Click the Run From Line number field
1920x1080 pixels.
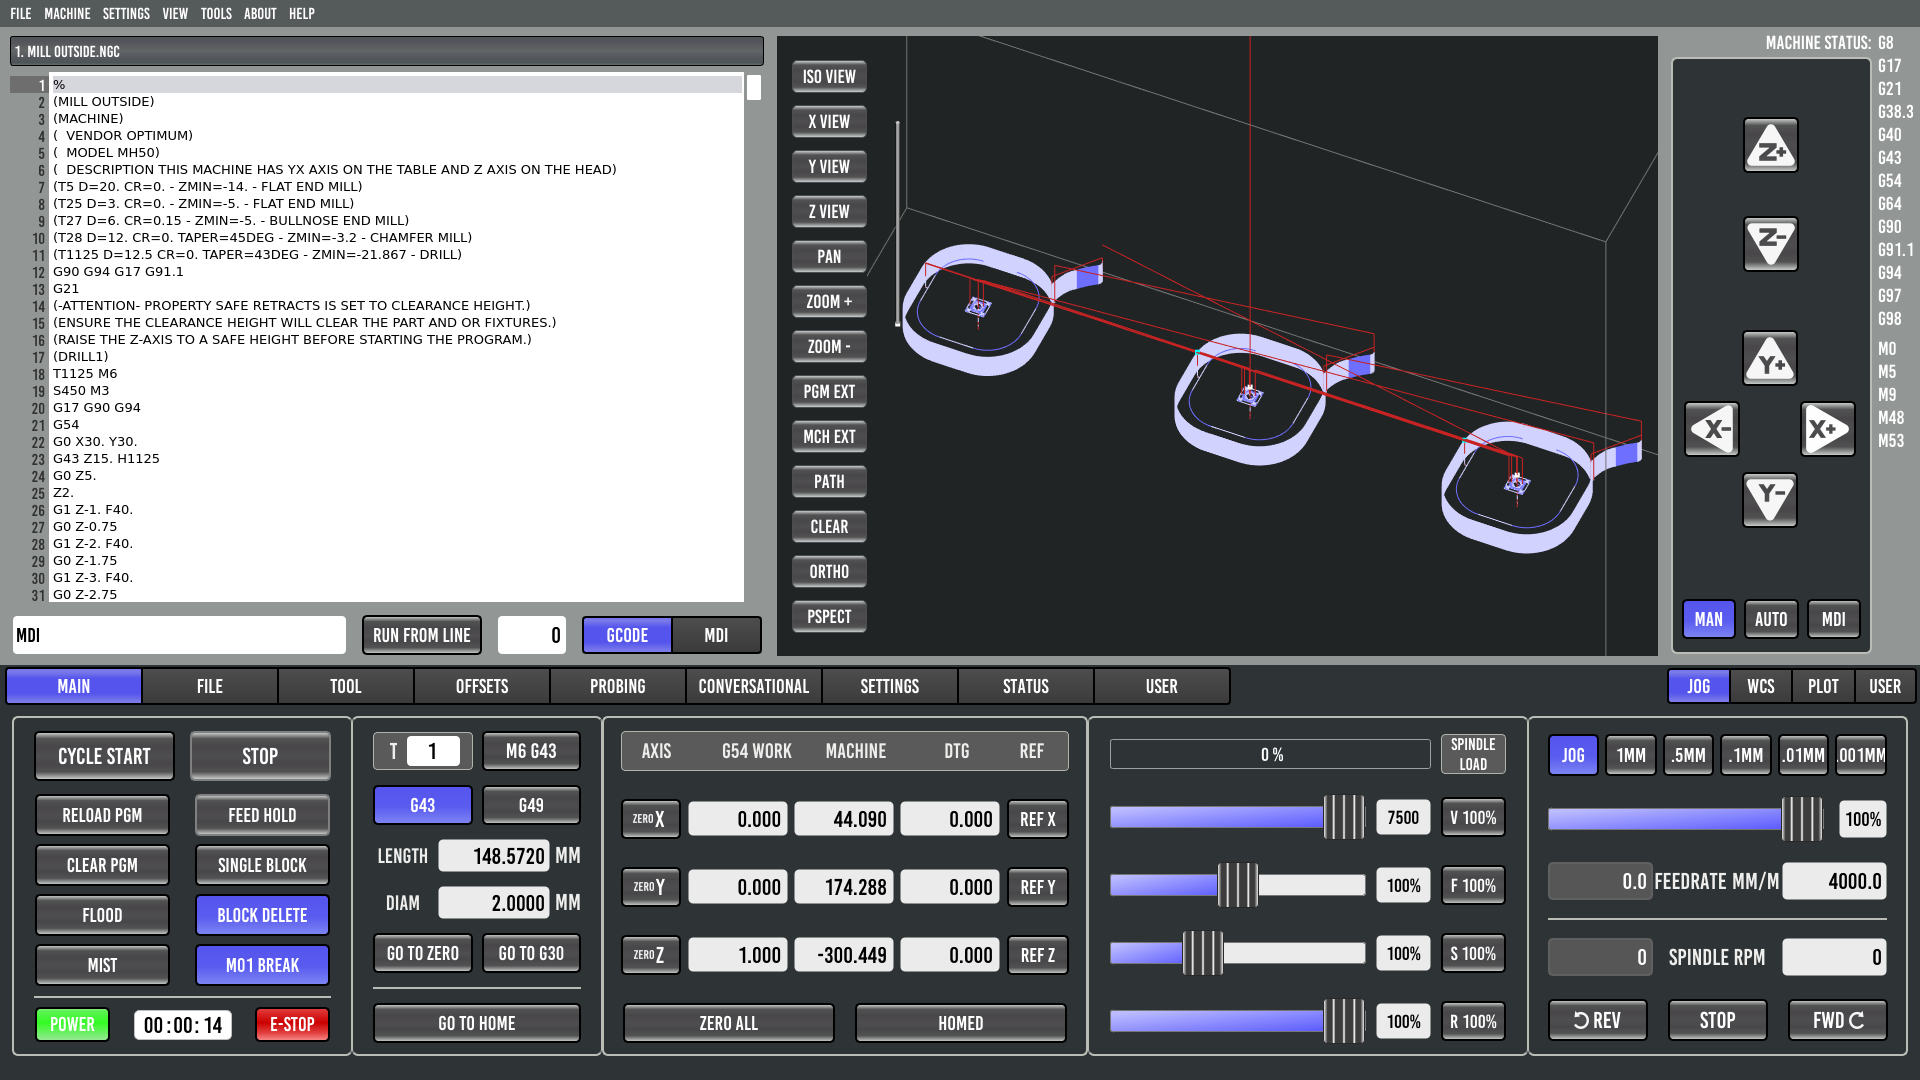click(531, 636)
